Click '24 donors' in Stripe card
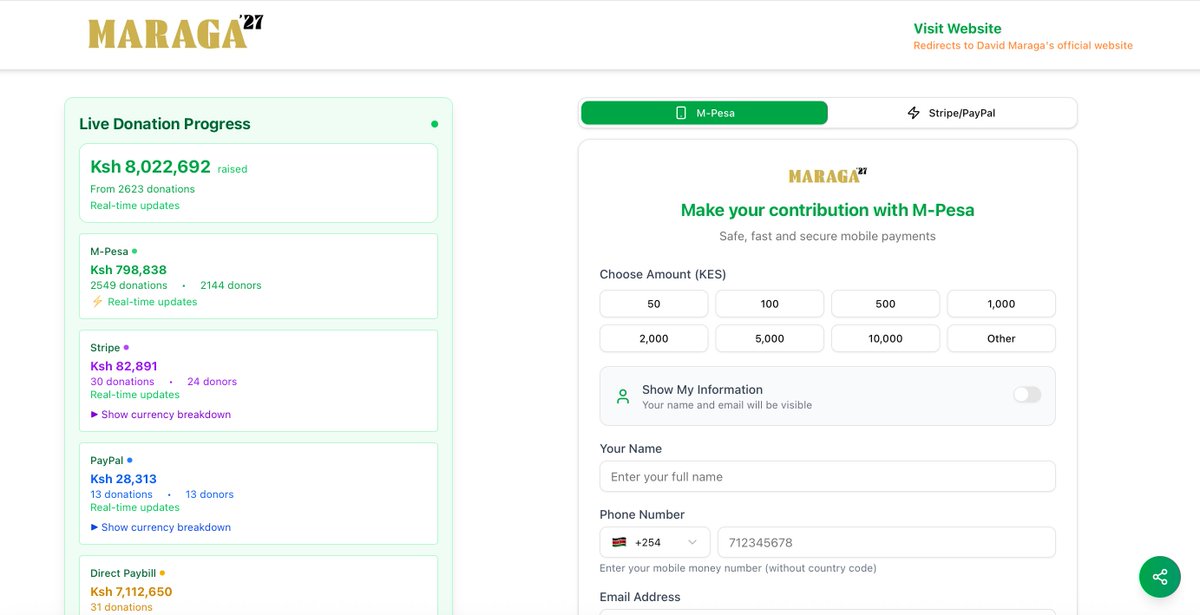 pos(212,381)
